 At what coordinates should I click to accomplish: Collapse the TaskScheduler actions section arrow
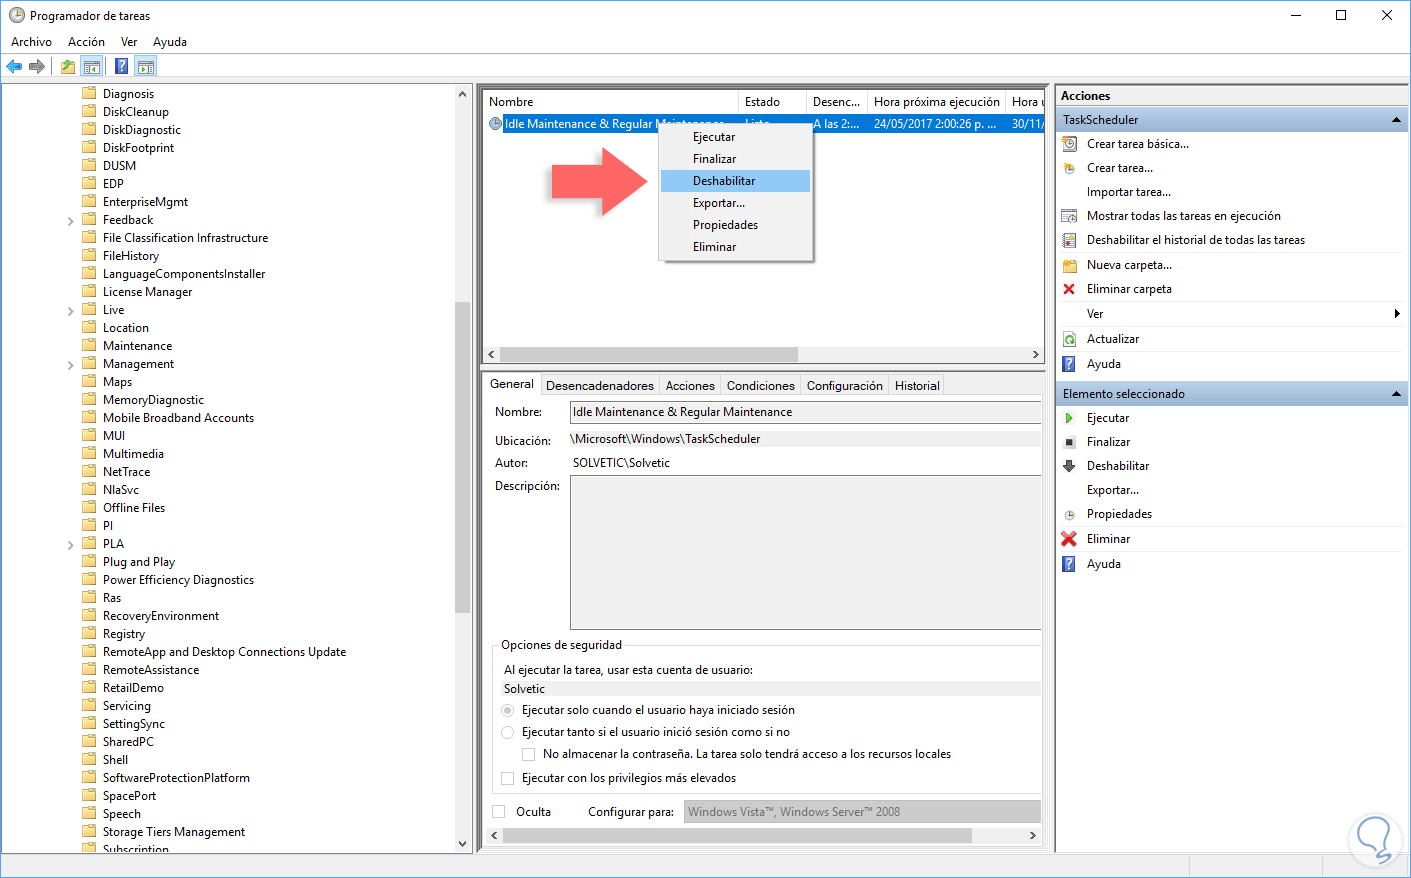pyautogui.click(x=1396, y=120)
